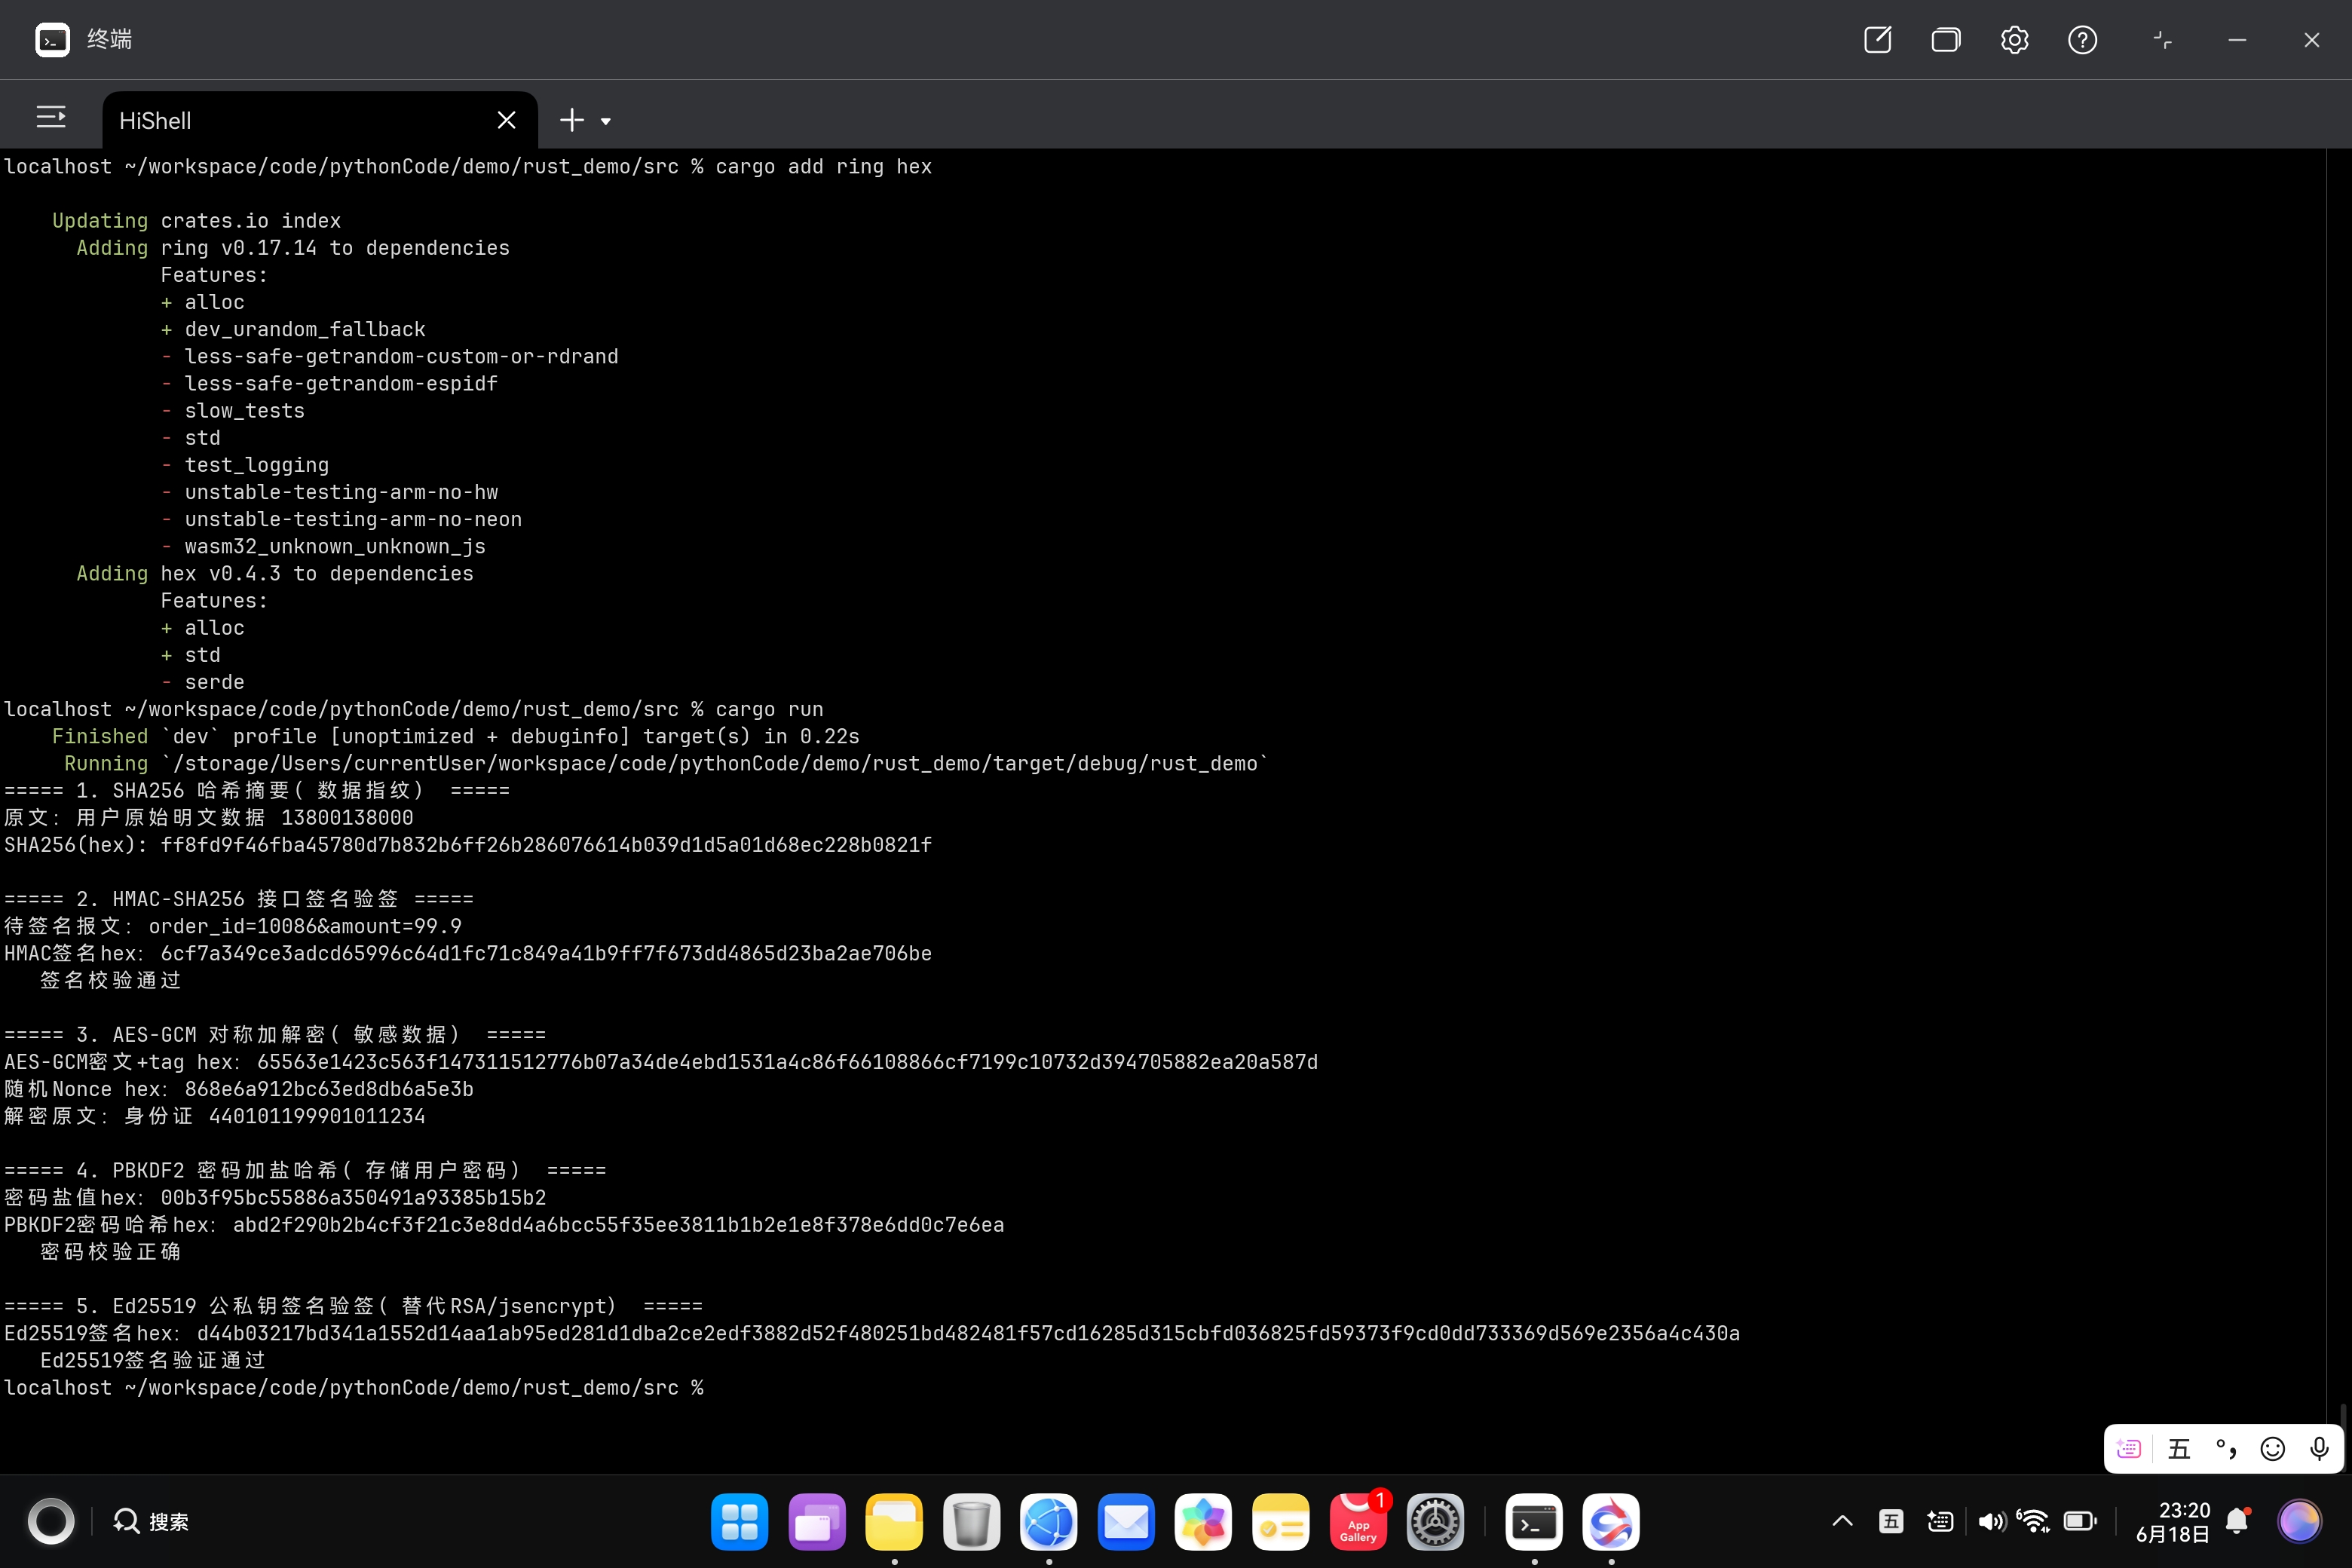
Task: Open Wi-Fi settings in tray
Action: tap(2034, 1521)
